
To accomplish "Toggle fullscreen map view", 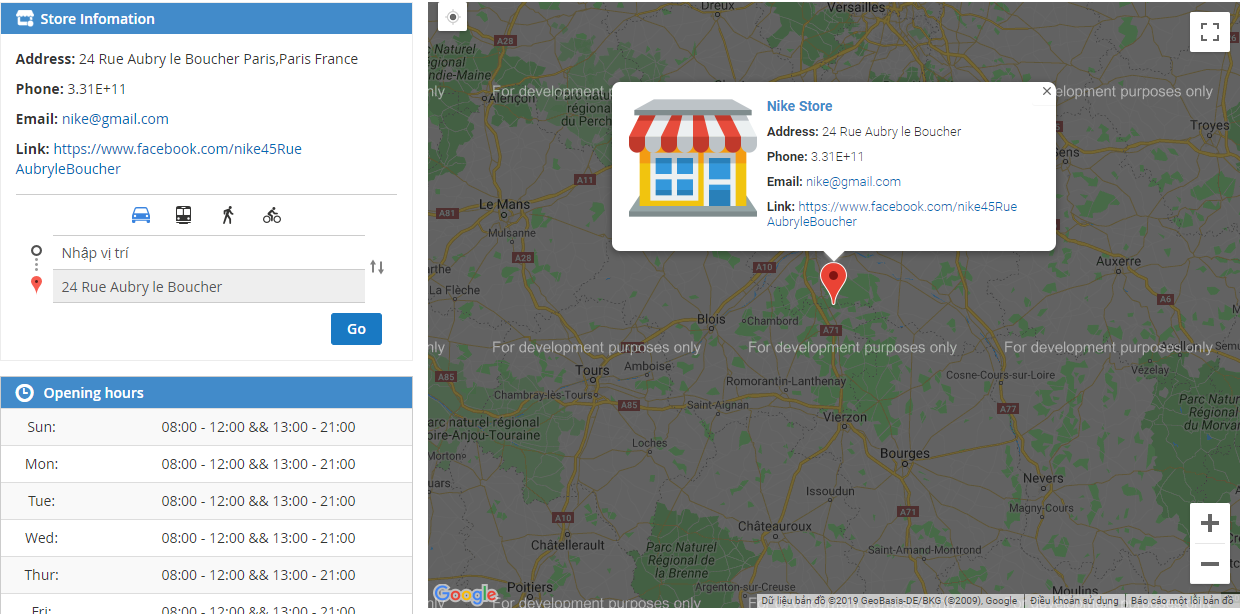I will (1210, 32).
